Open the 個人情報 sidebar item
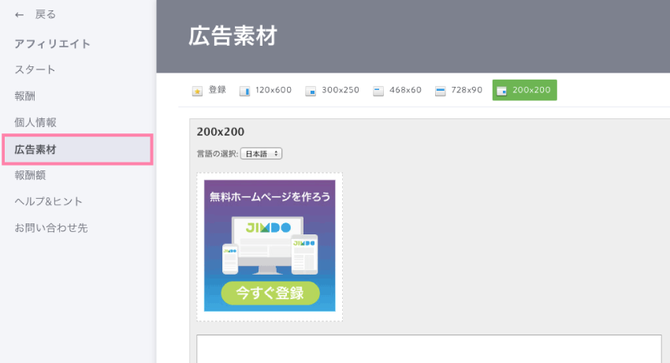670x363 pixels. click(x=35, y=123)
